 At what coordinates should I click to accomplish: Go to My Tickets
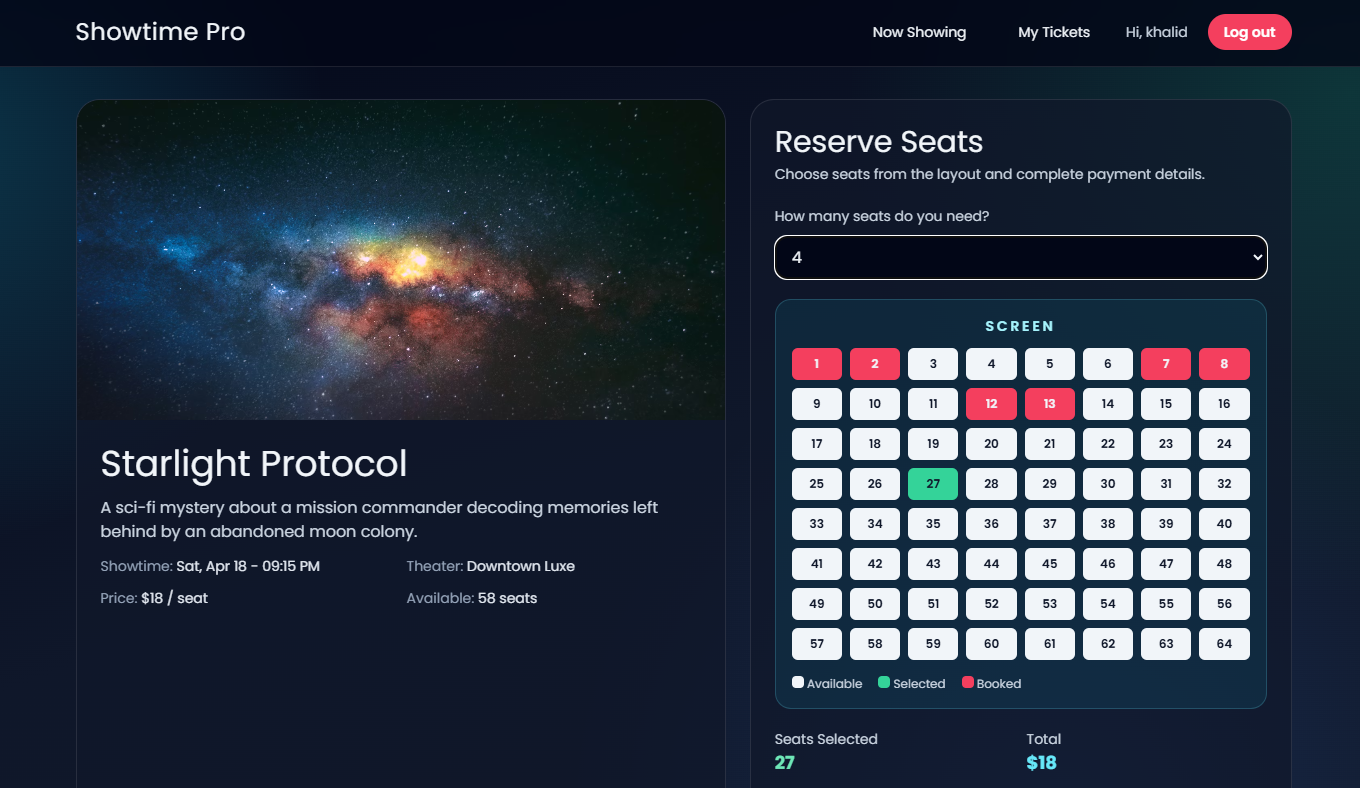pos(1054,32)
